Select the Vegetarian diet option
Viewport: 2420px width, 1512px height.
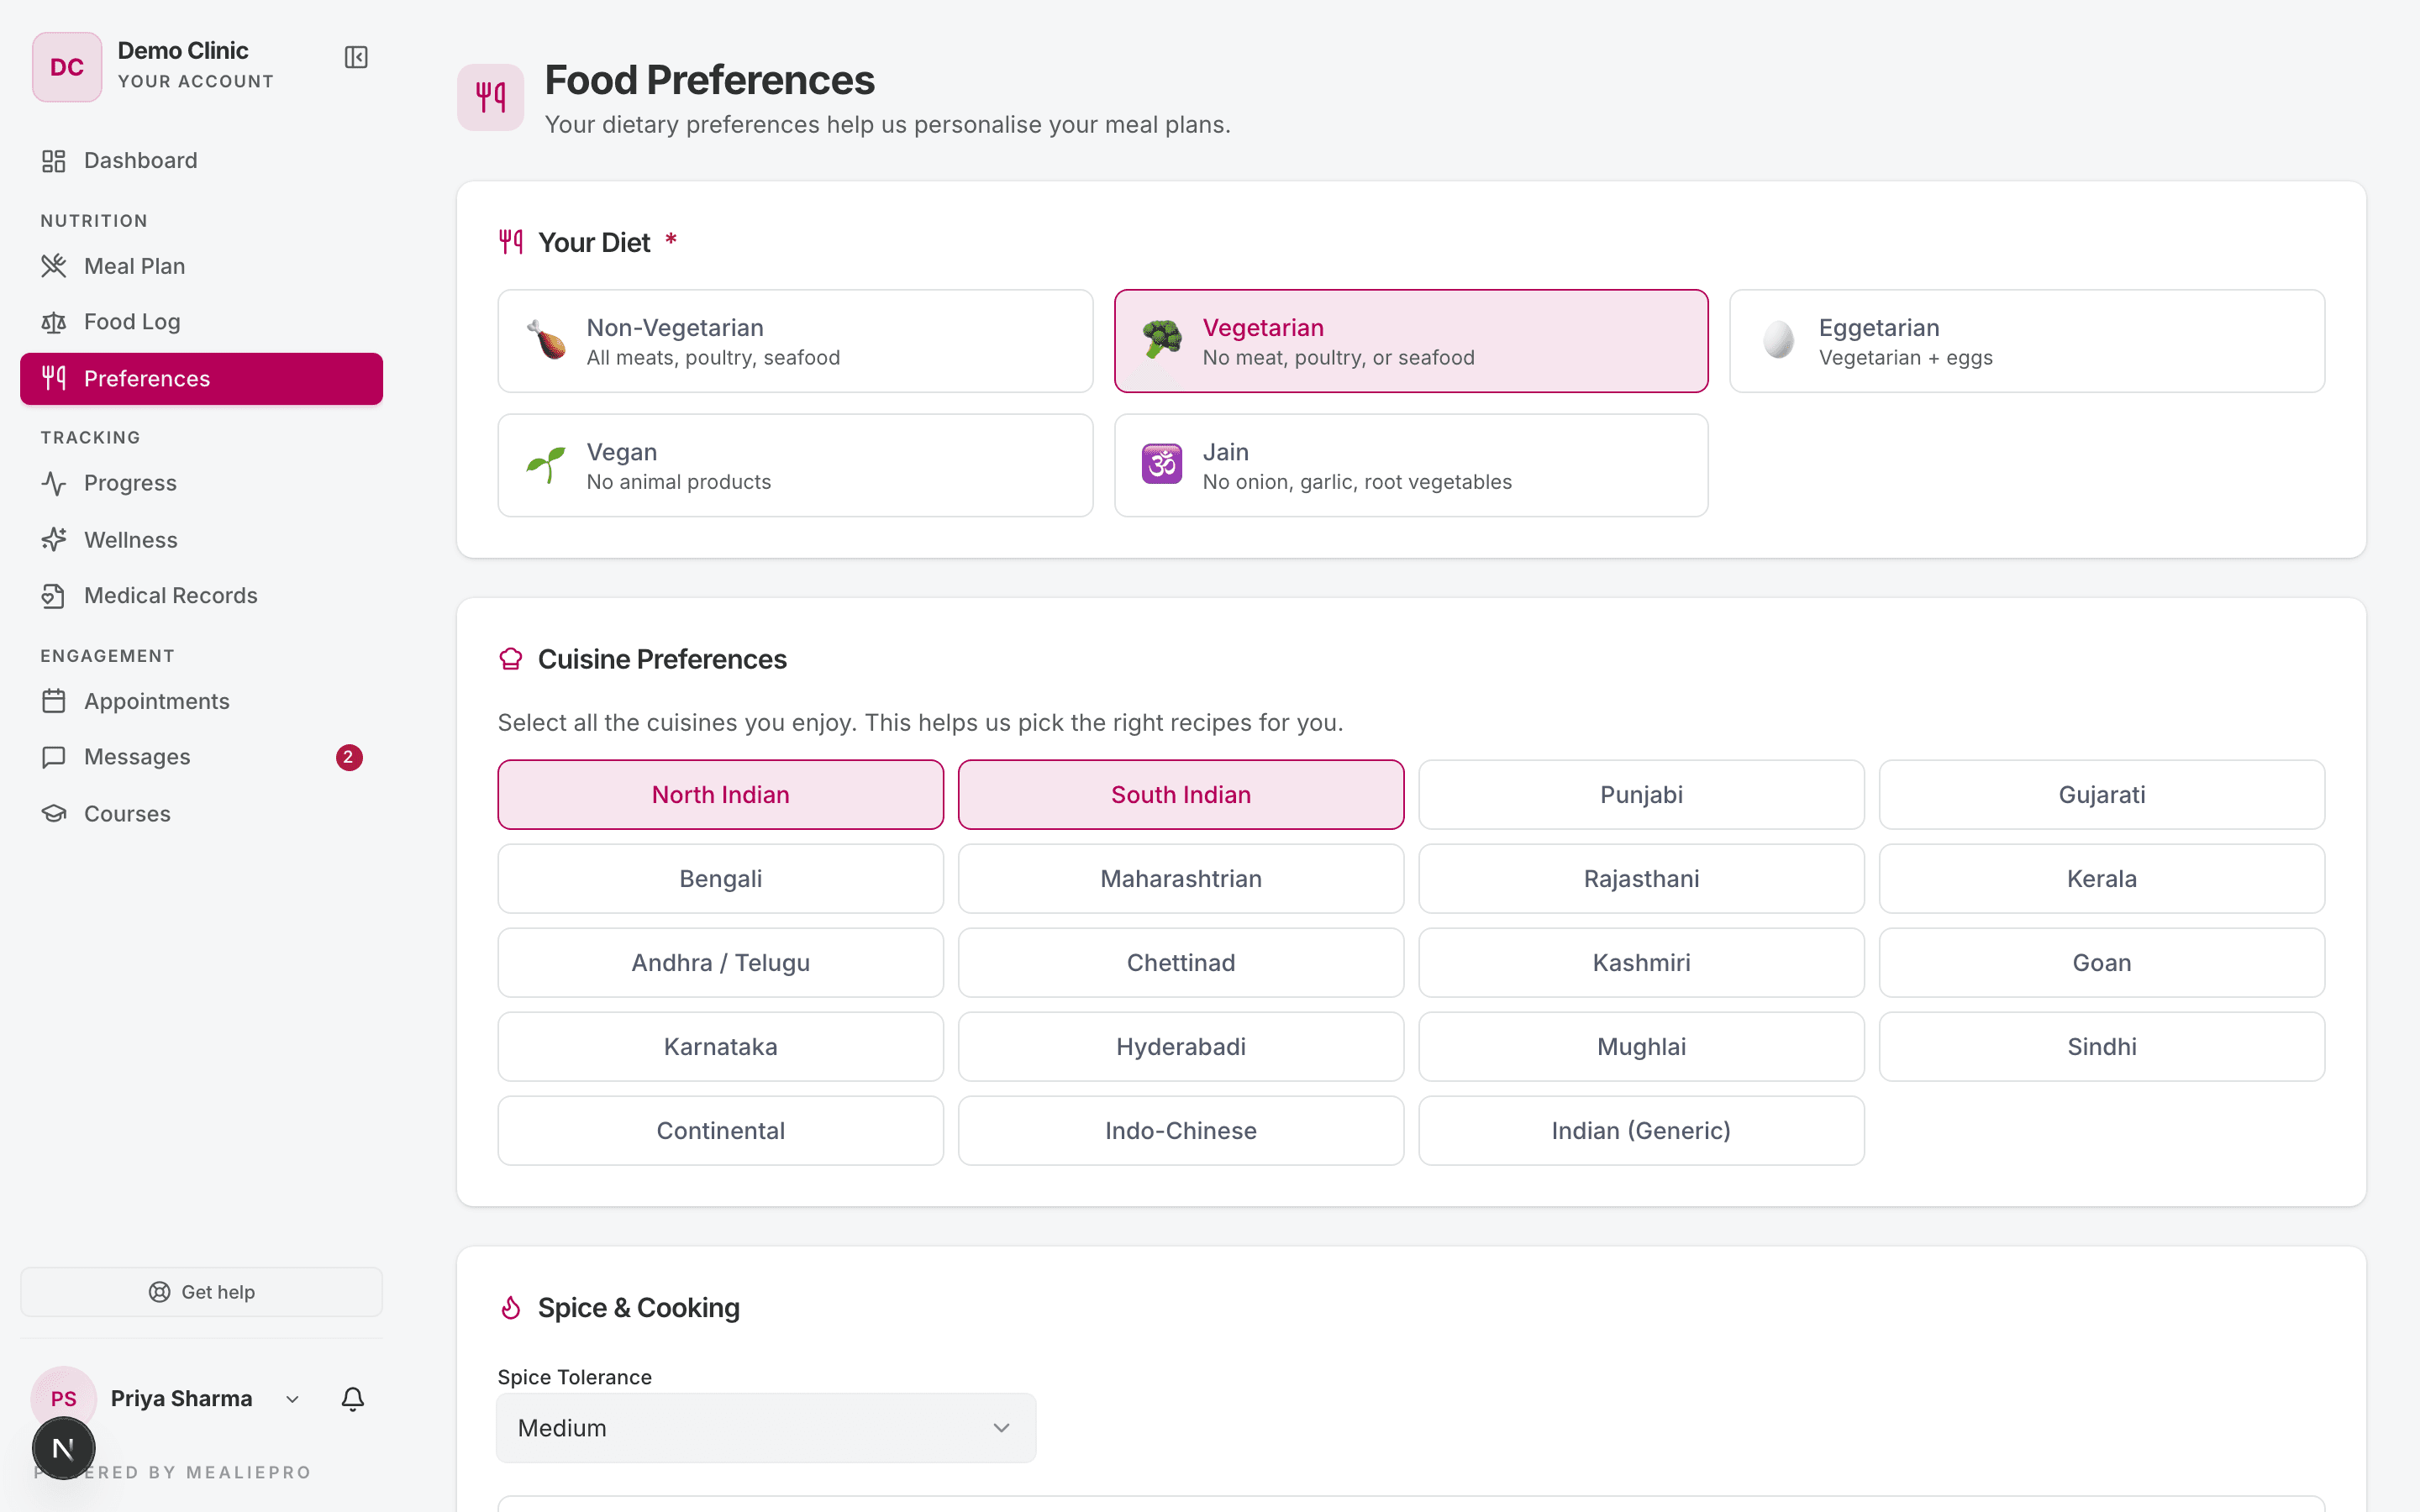pos(1411,341)
